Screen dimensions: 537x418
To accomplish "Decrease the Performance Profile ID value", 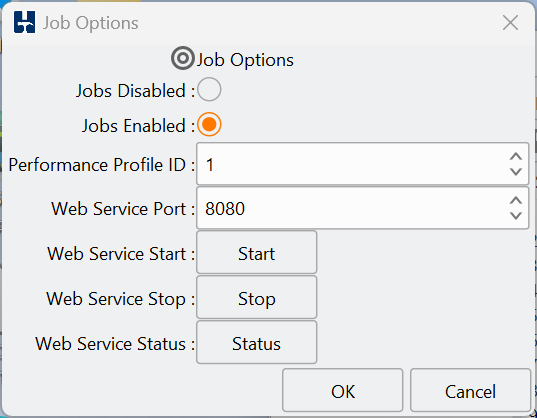I will coord(516,171).
